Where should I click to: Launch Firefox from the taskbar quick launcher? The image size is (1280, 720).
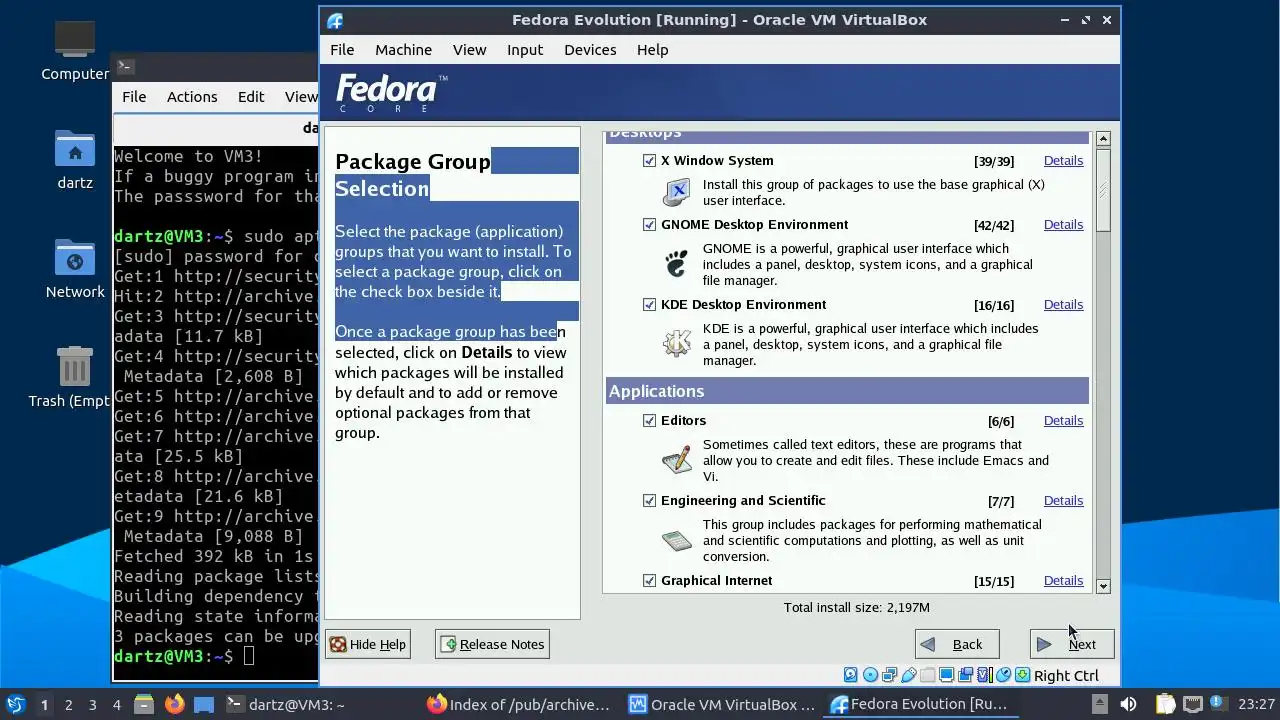pyautogui.click(x=175, y=704)
